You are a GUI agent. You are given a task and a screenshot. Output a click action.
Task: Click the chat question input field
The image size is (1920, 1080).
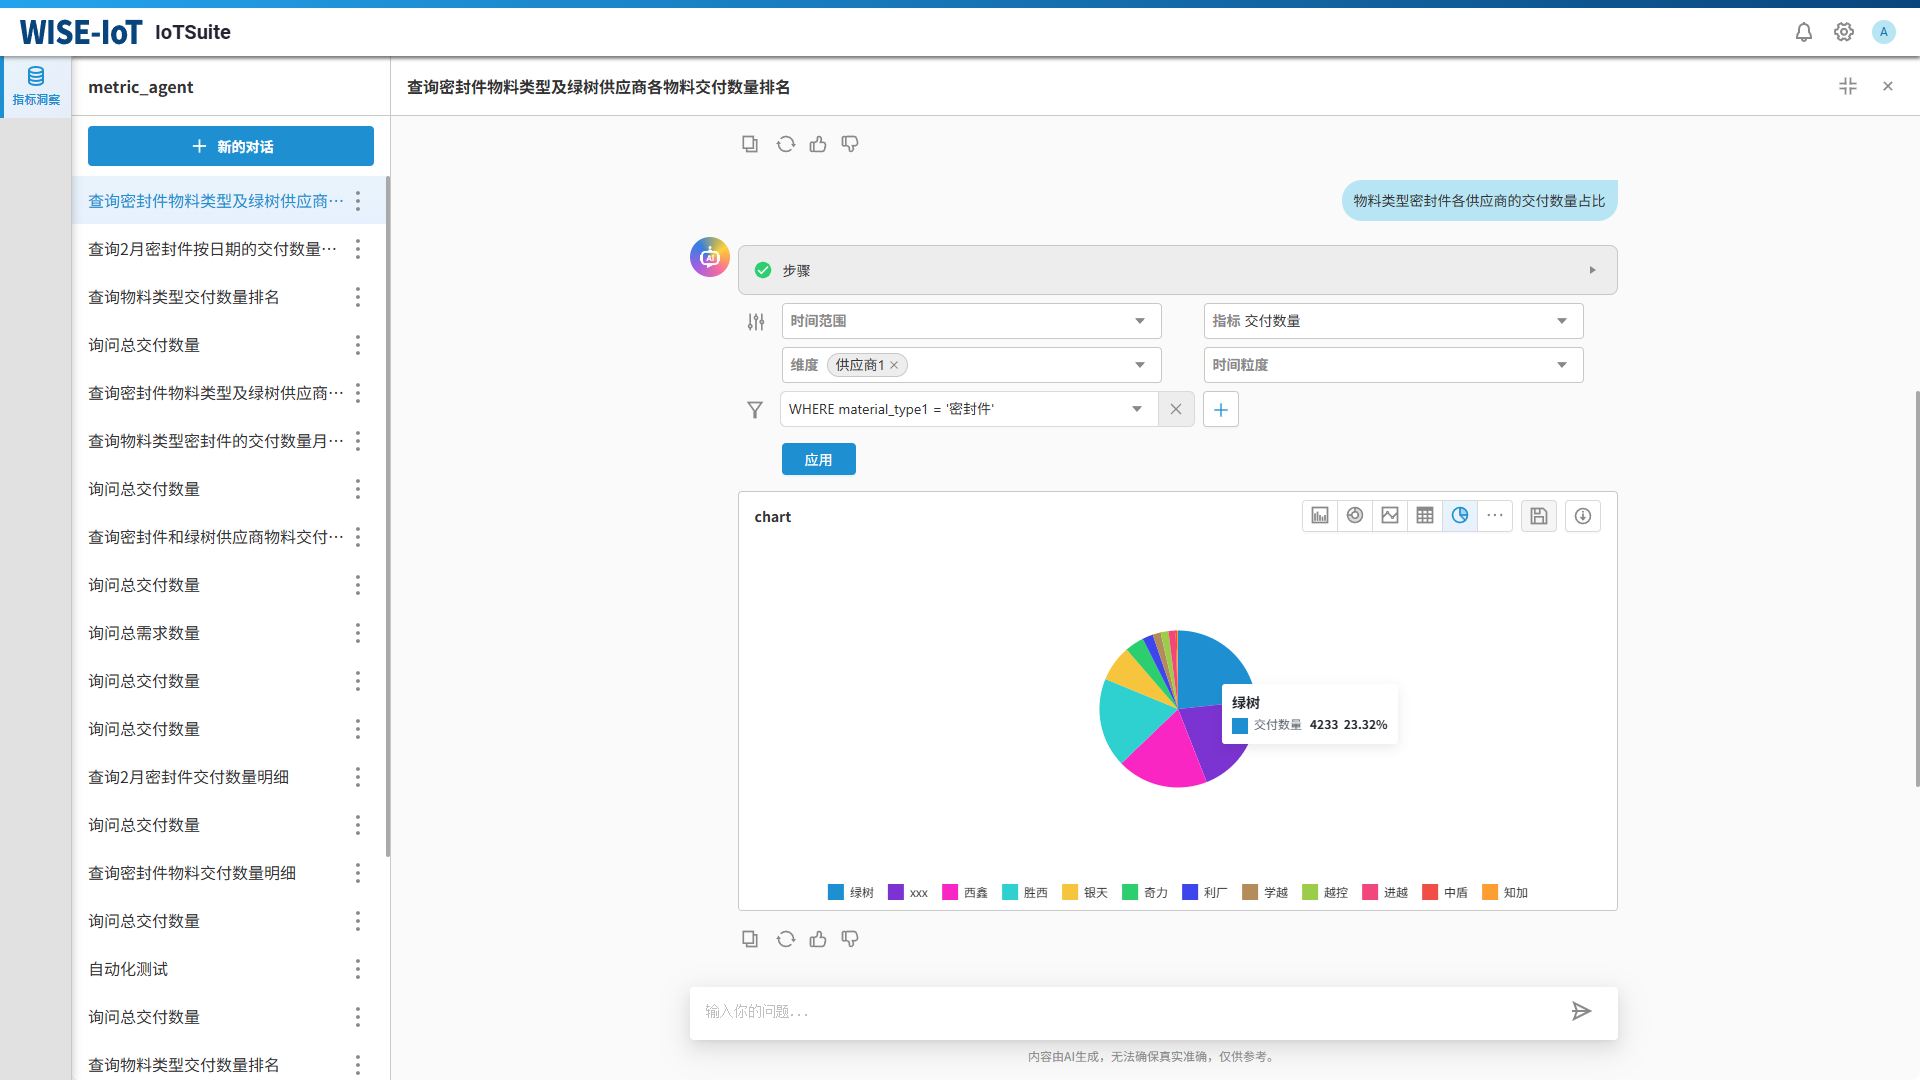pyautogui.click(x=1130, y=1011)
